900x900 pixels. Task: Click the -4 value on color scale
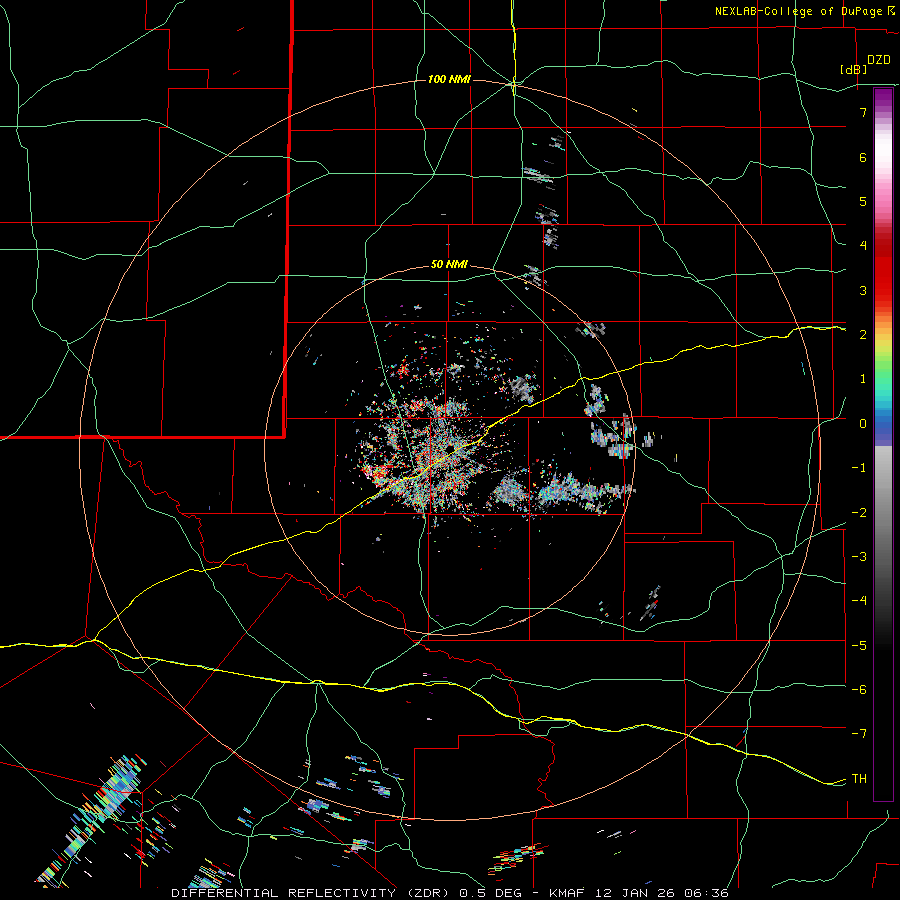859,601
